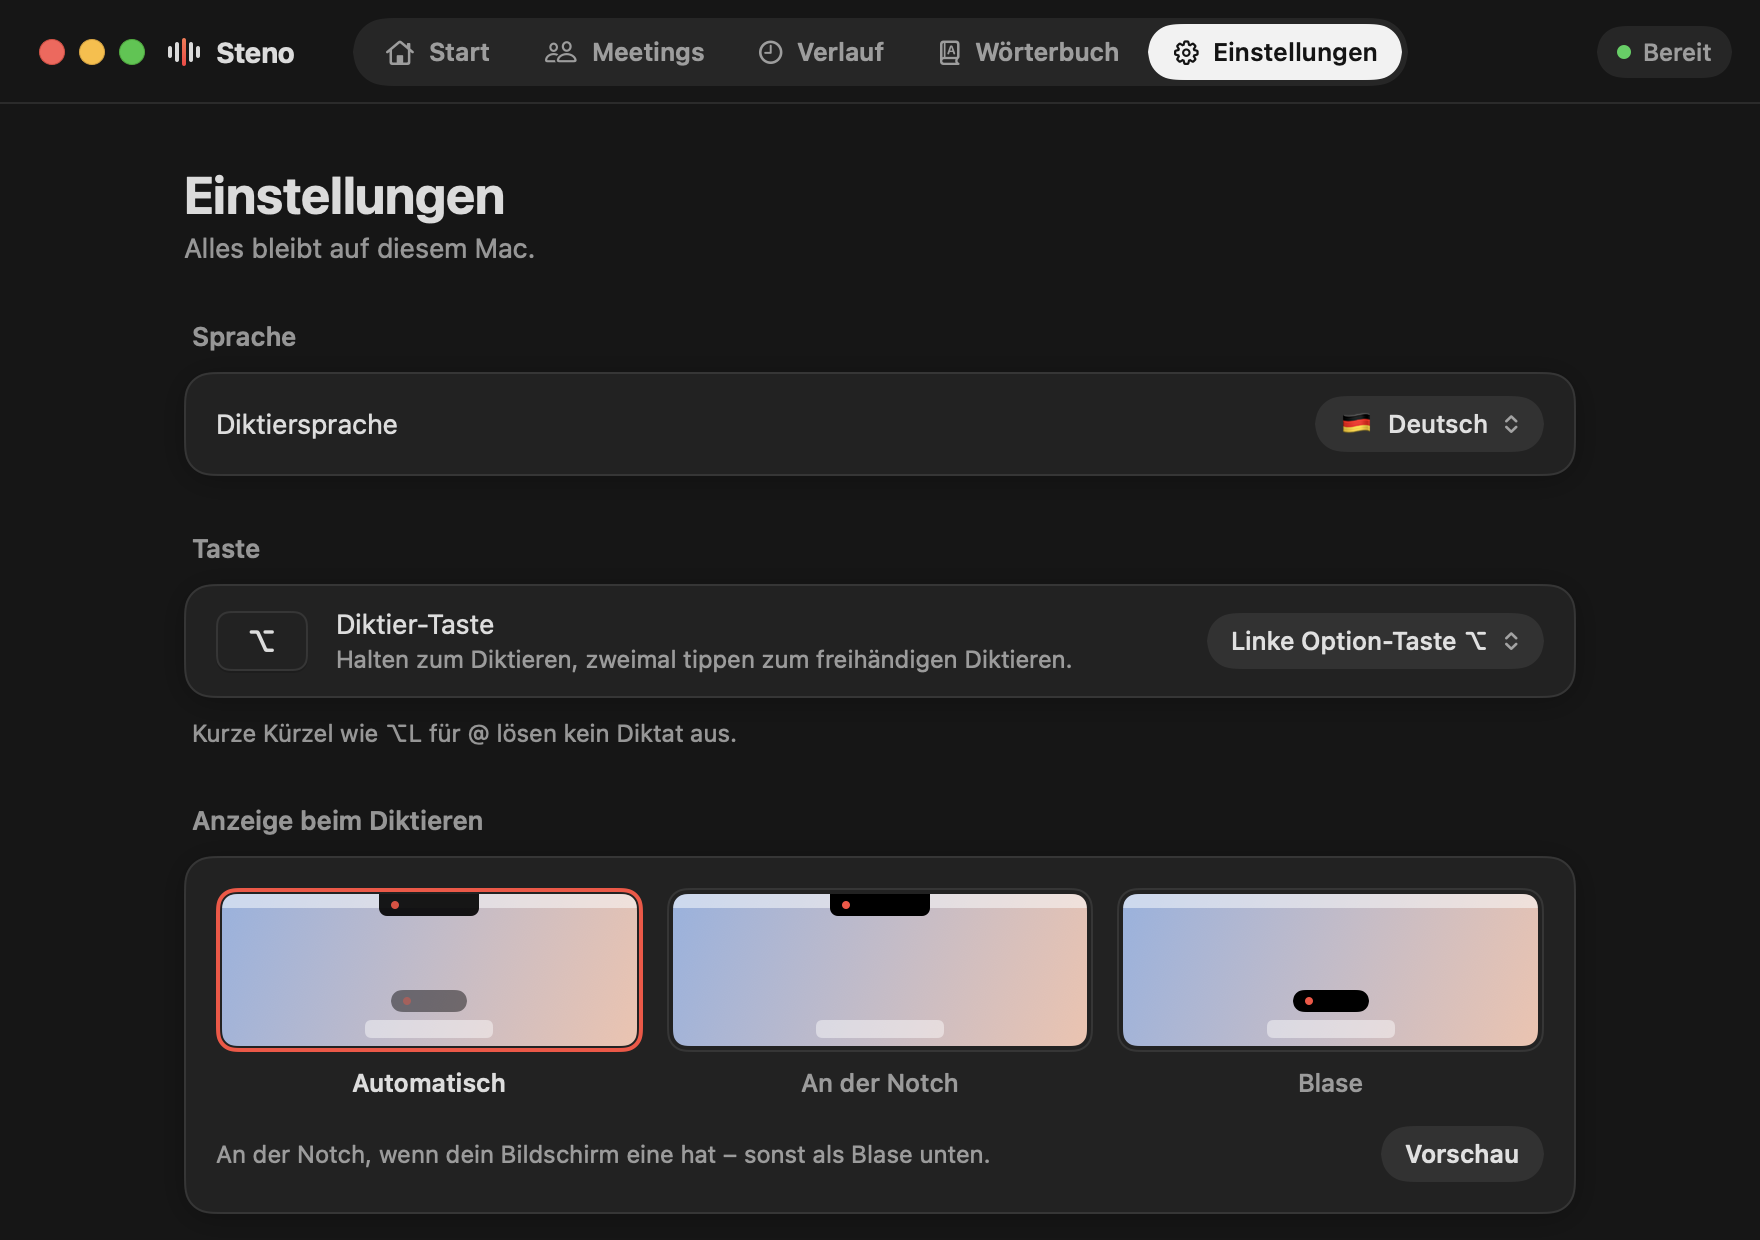Viewport: 1760px width, 1240px height.
Task: Click the Diktier-Taste title text
Action: coord(415,624)
